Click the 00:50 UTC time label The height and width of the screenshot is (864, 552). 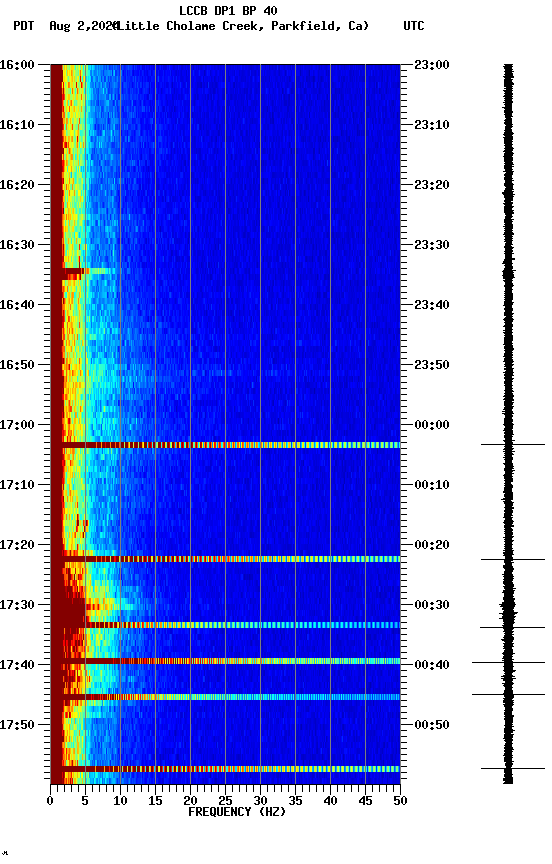click(432, 725)
